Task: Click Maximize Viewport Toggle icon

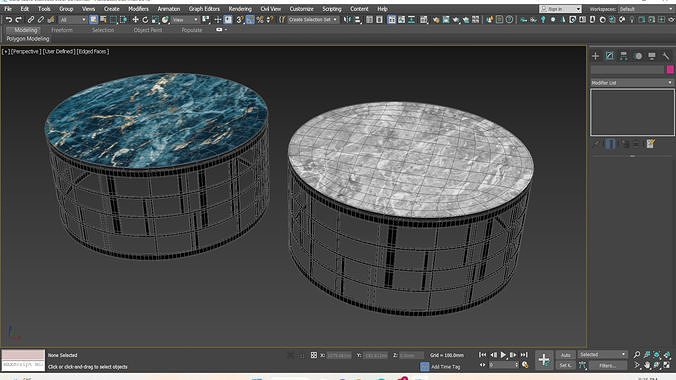Action: coord(667,365)
